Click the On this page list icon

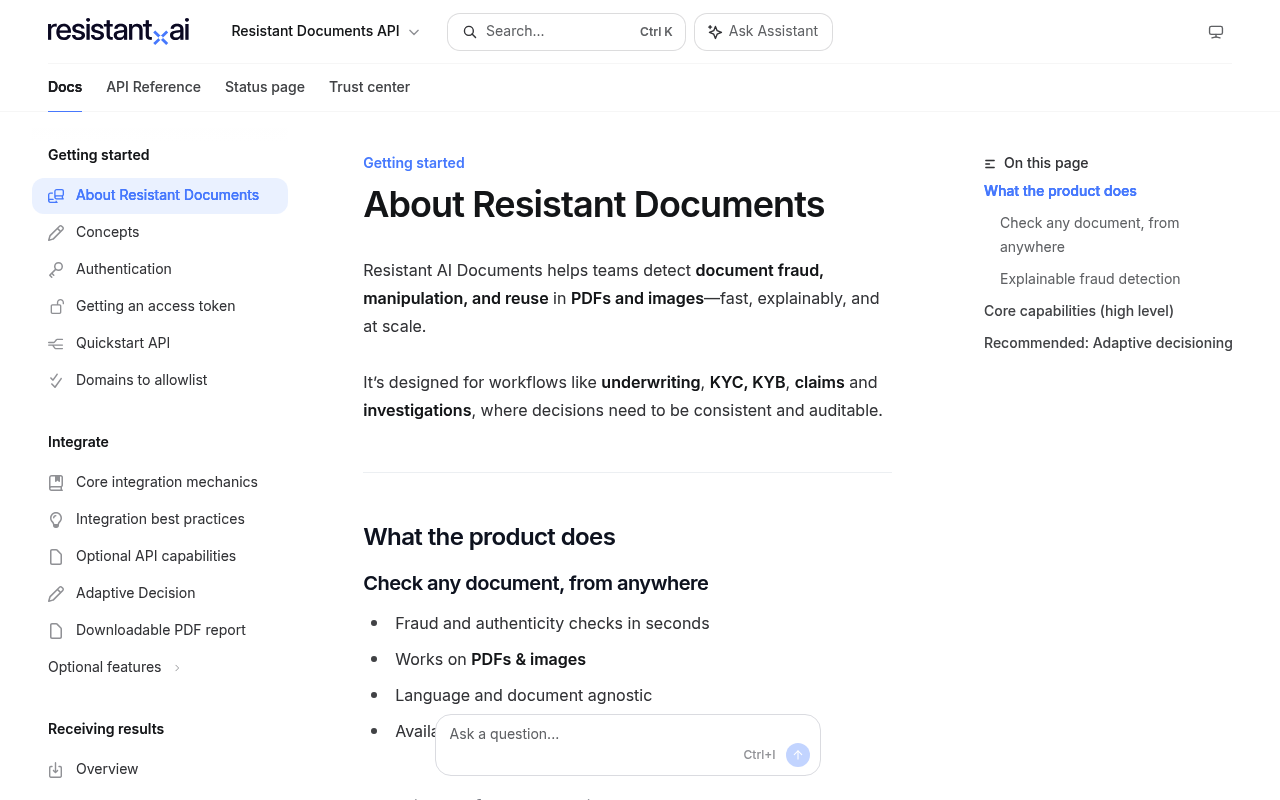pyautogui.click(x=990, y=164)
